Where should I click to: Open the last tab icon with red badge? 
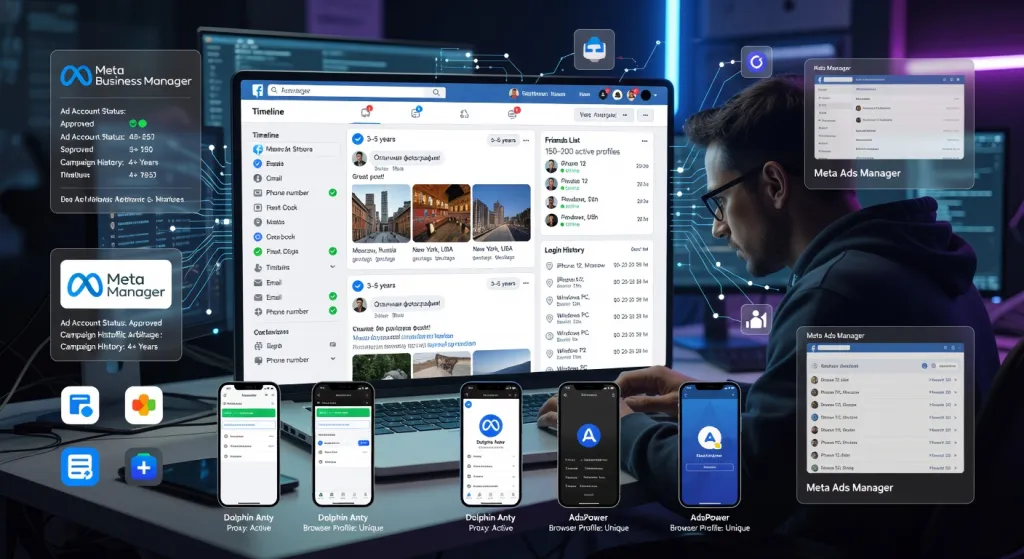[x=513, y=114]
